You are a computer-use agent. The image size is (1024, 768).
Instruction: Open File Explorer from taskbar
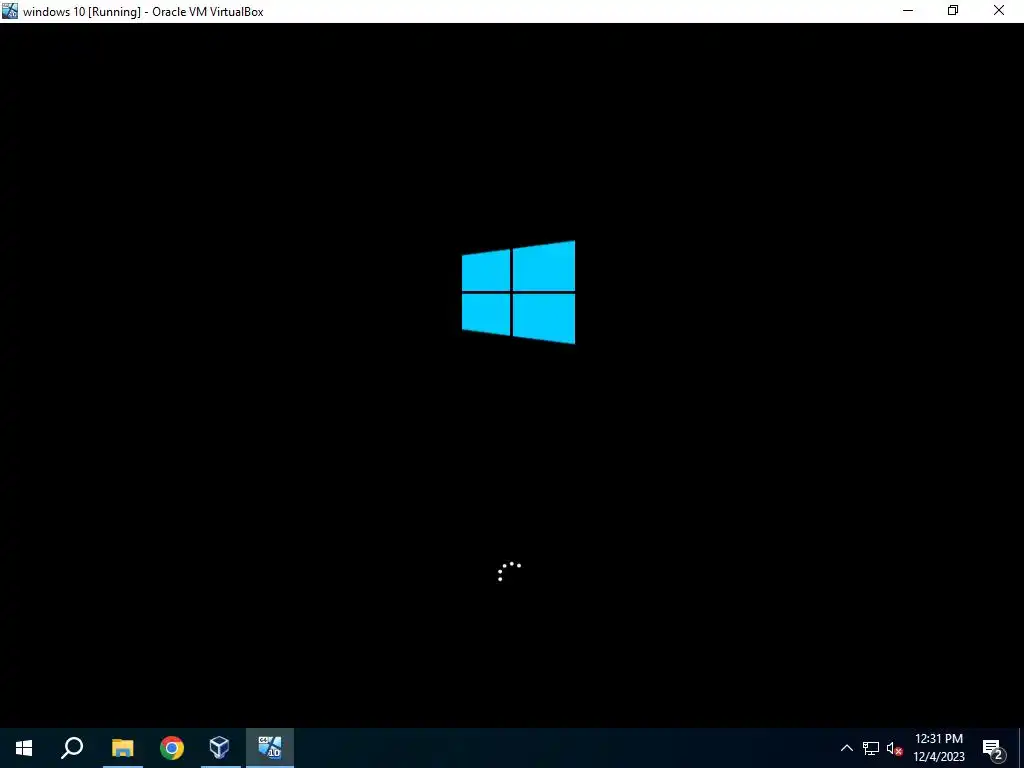(x=122, y=748)
